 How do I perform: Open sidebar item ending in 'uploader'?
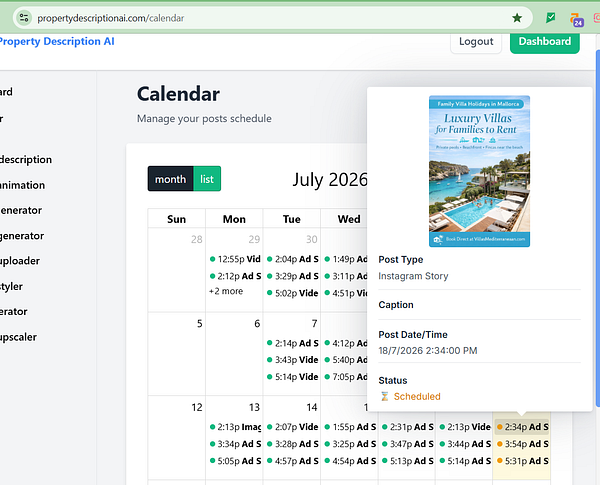[20, 261]
